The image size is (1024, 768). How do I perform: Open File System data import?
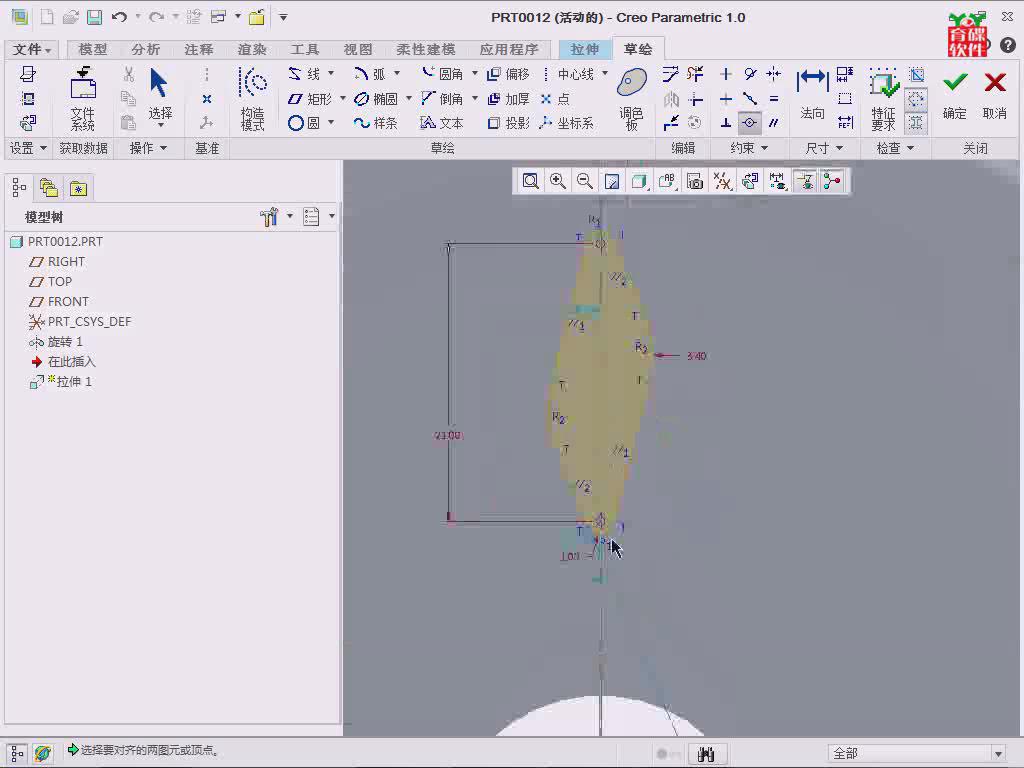coord(83,98)
